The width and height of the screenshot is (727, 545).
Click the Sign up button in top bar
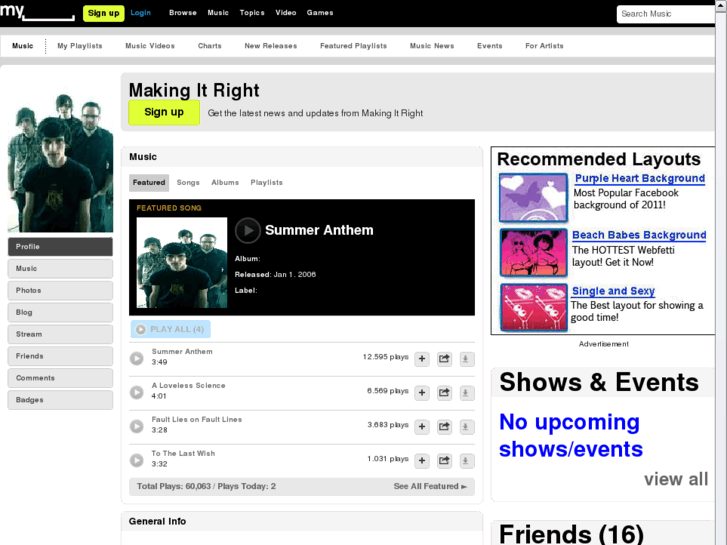(x=103, y=13)
